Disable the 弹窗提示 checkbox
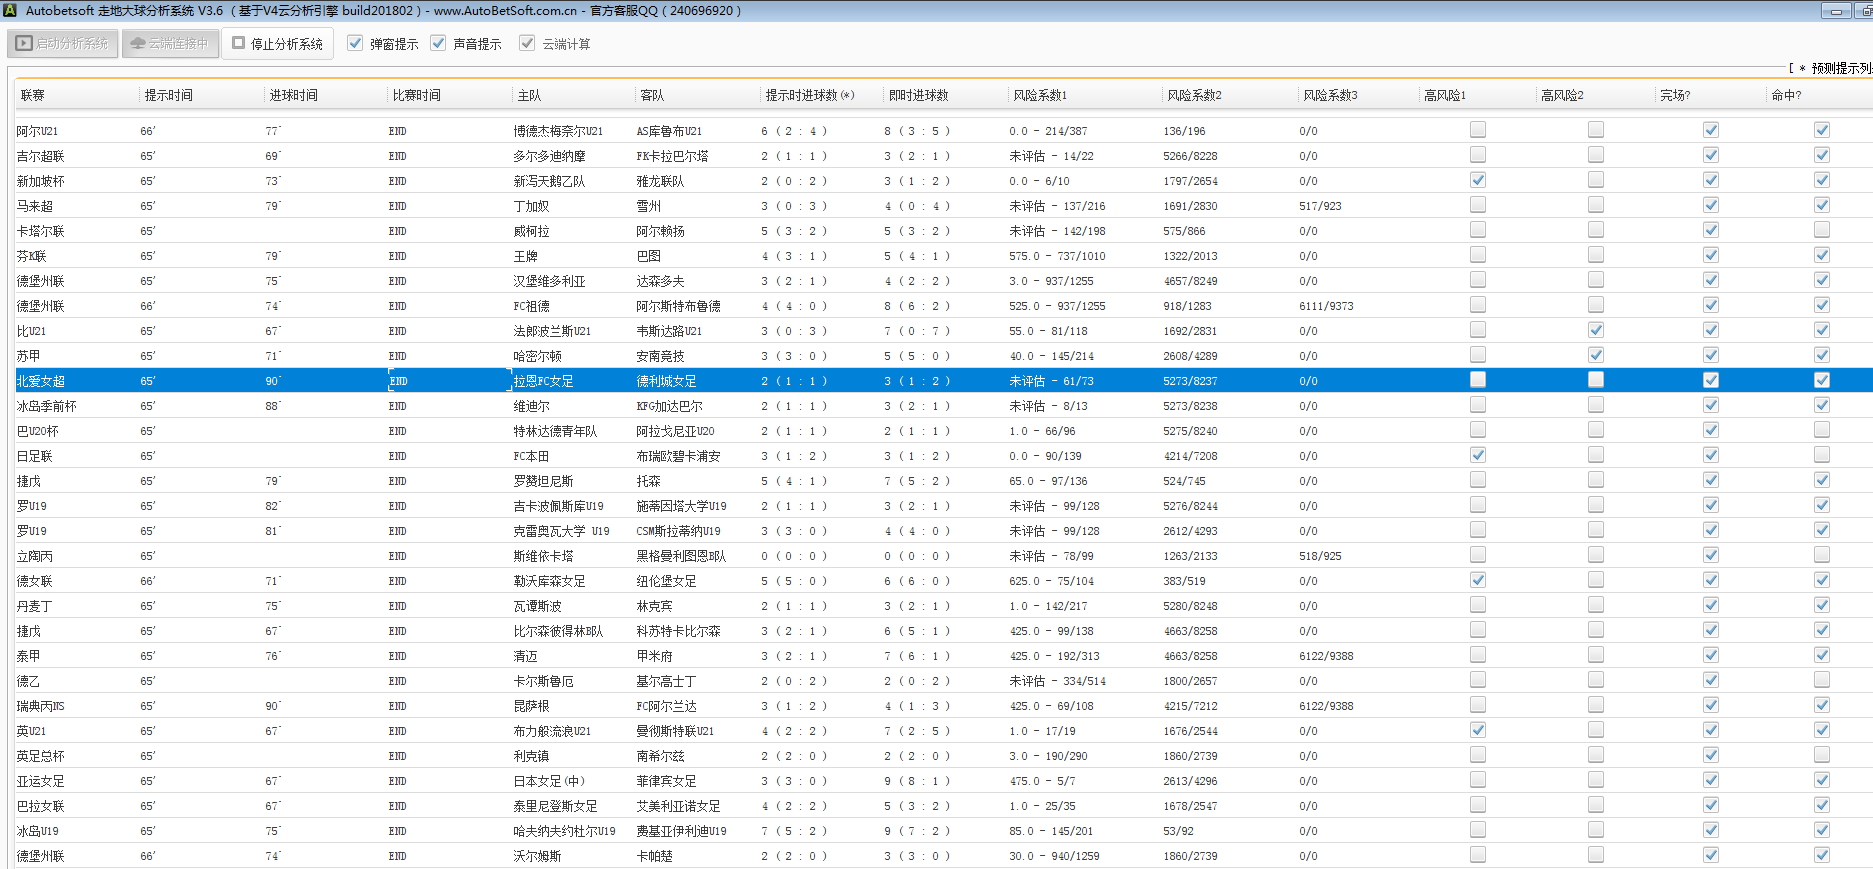The height and width of the screenshot is (869, 1873). point(355,43)
